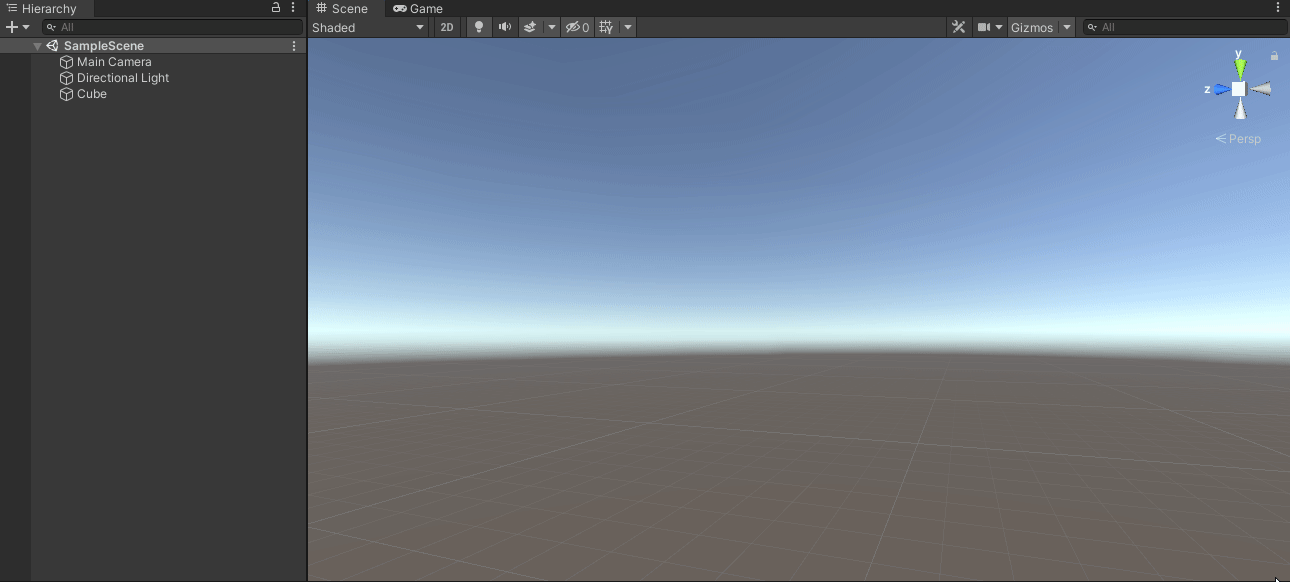Select the Cube object in Hierarchy
Viewport: 1290px width, 582px height.
tap(92, 94)
